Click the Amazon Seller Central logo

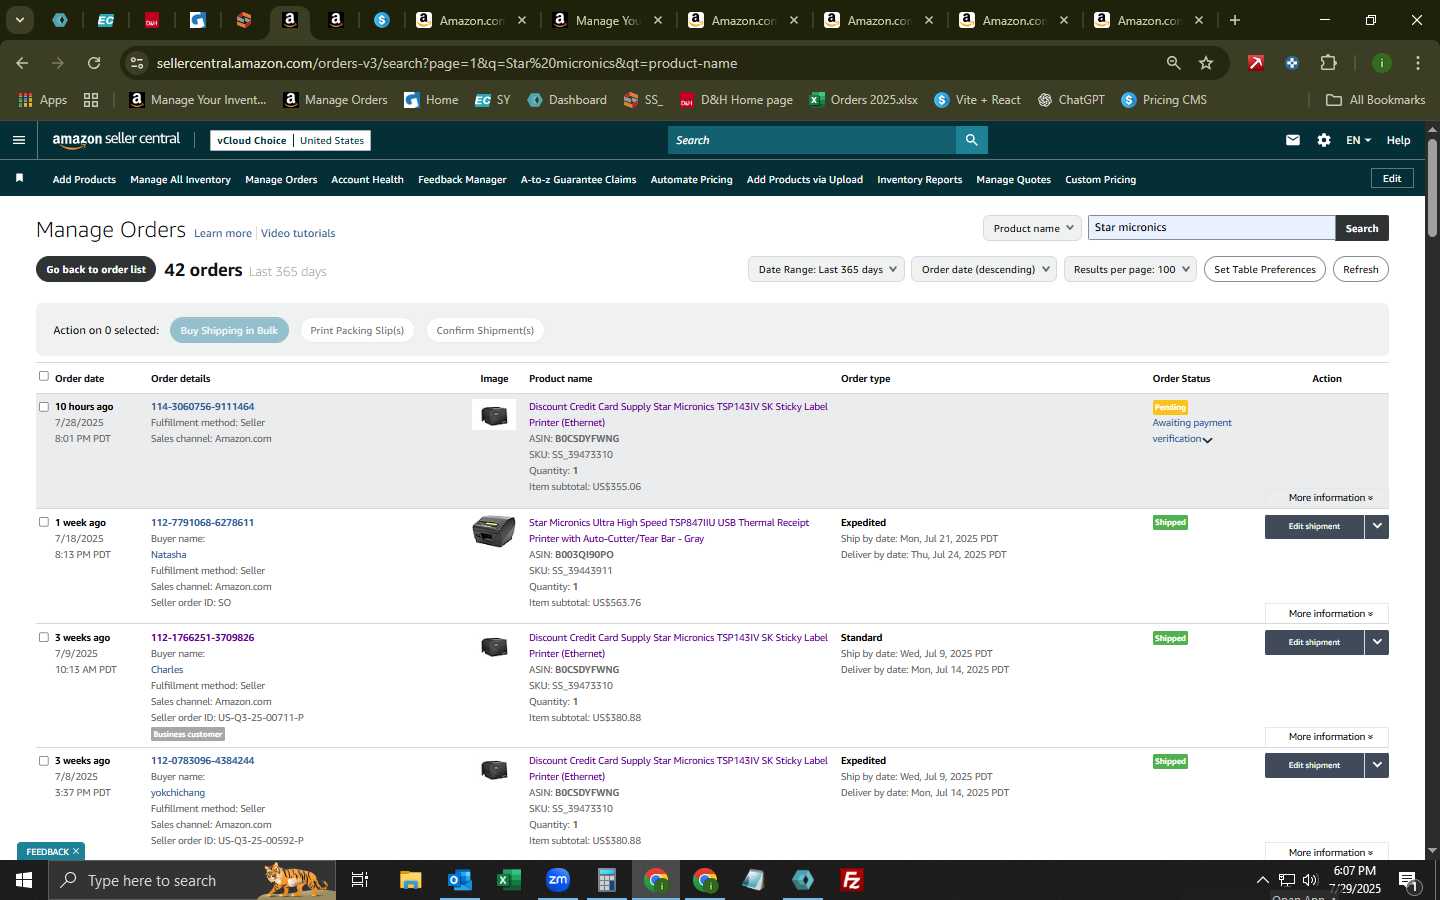pyautogui.click(x=116, y=140)
